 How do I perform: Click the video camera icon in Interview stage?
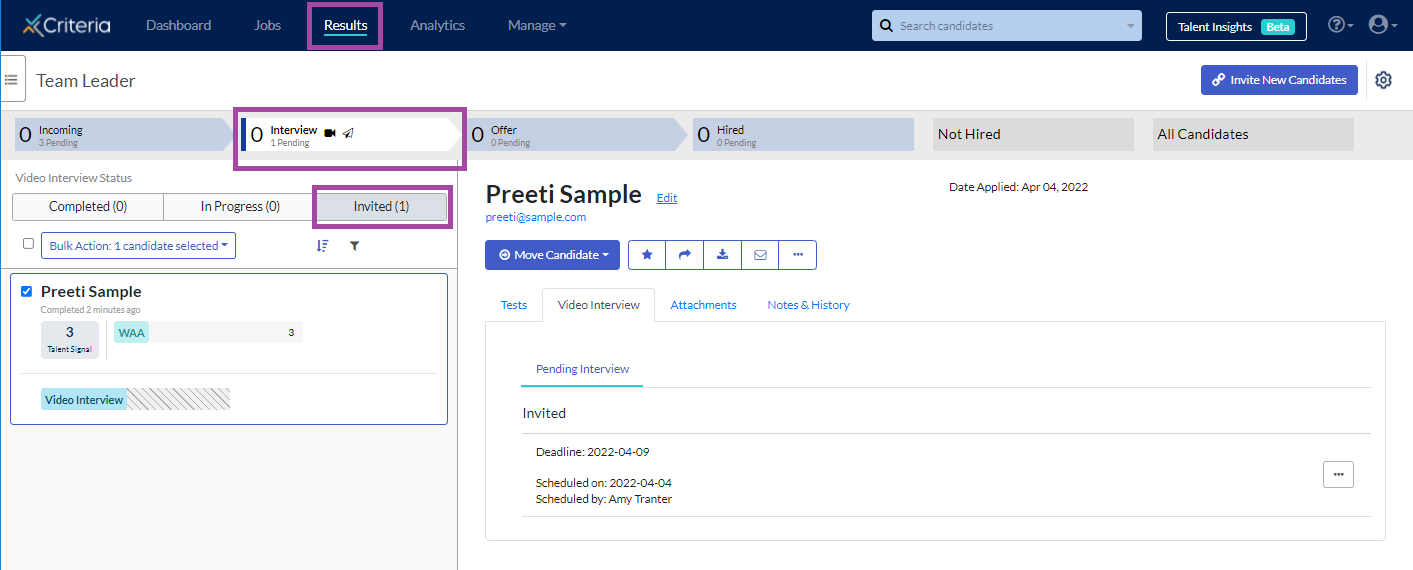330,132
